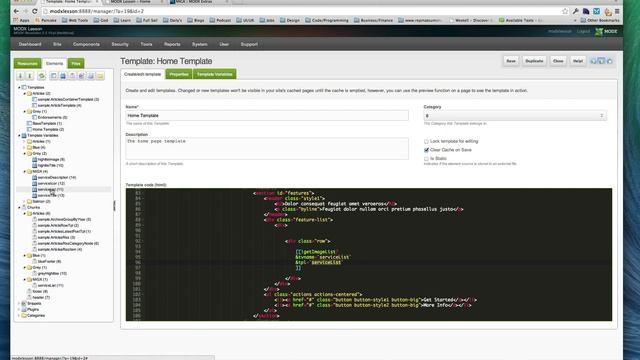The height and width of the screenshot is (360, 640).
Task: Click the Save button
Action: click(x=511, y=61)
